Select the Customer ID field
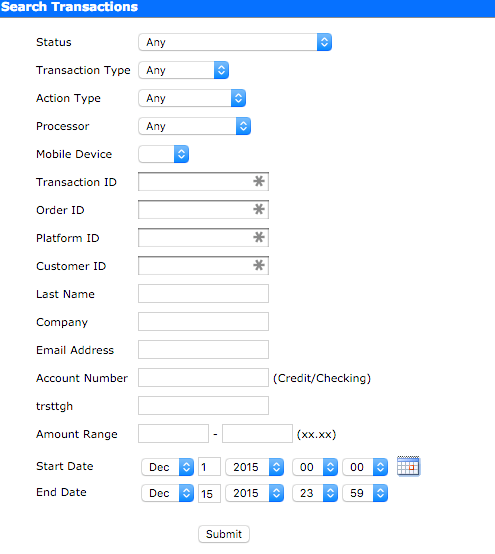495x554 pixels. (x=204, y=265)
